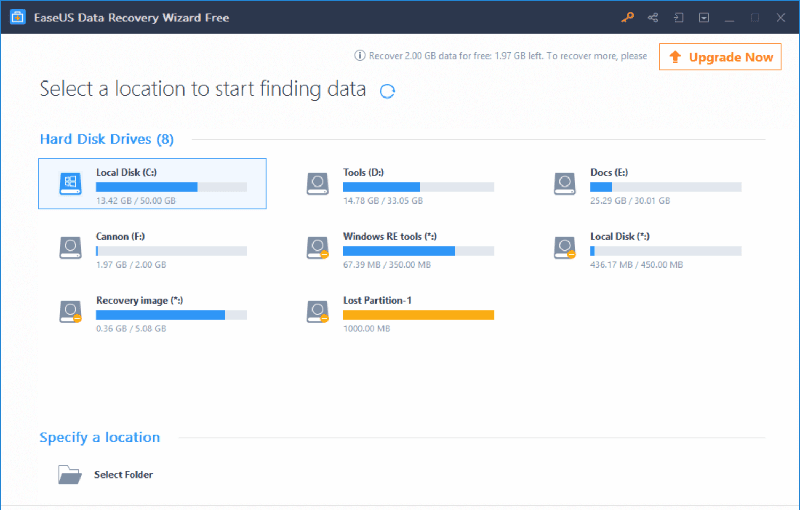
Task: Select the Cannon (F:) drive
Action: pos(152,248)
